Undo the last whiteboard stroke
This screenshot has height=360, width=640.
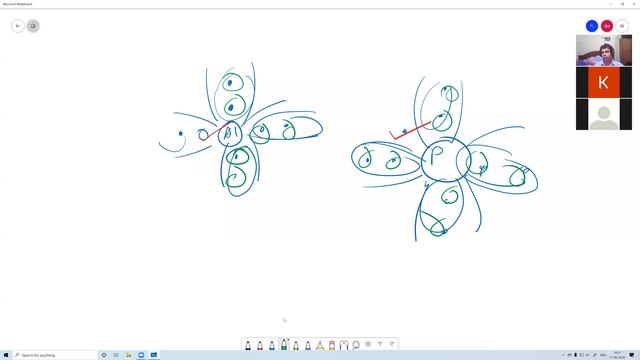coord(380,344)
